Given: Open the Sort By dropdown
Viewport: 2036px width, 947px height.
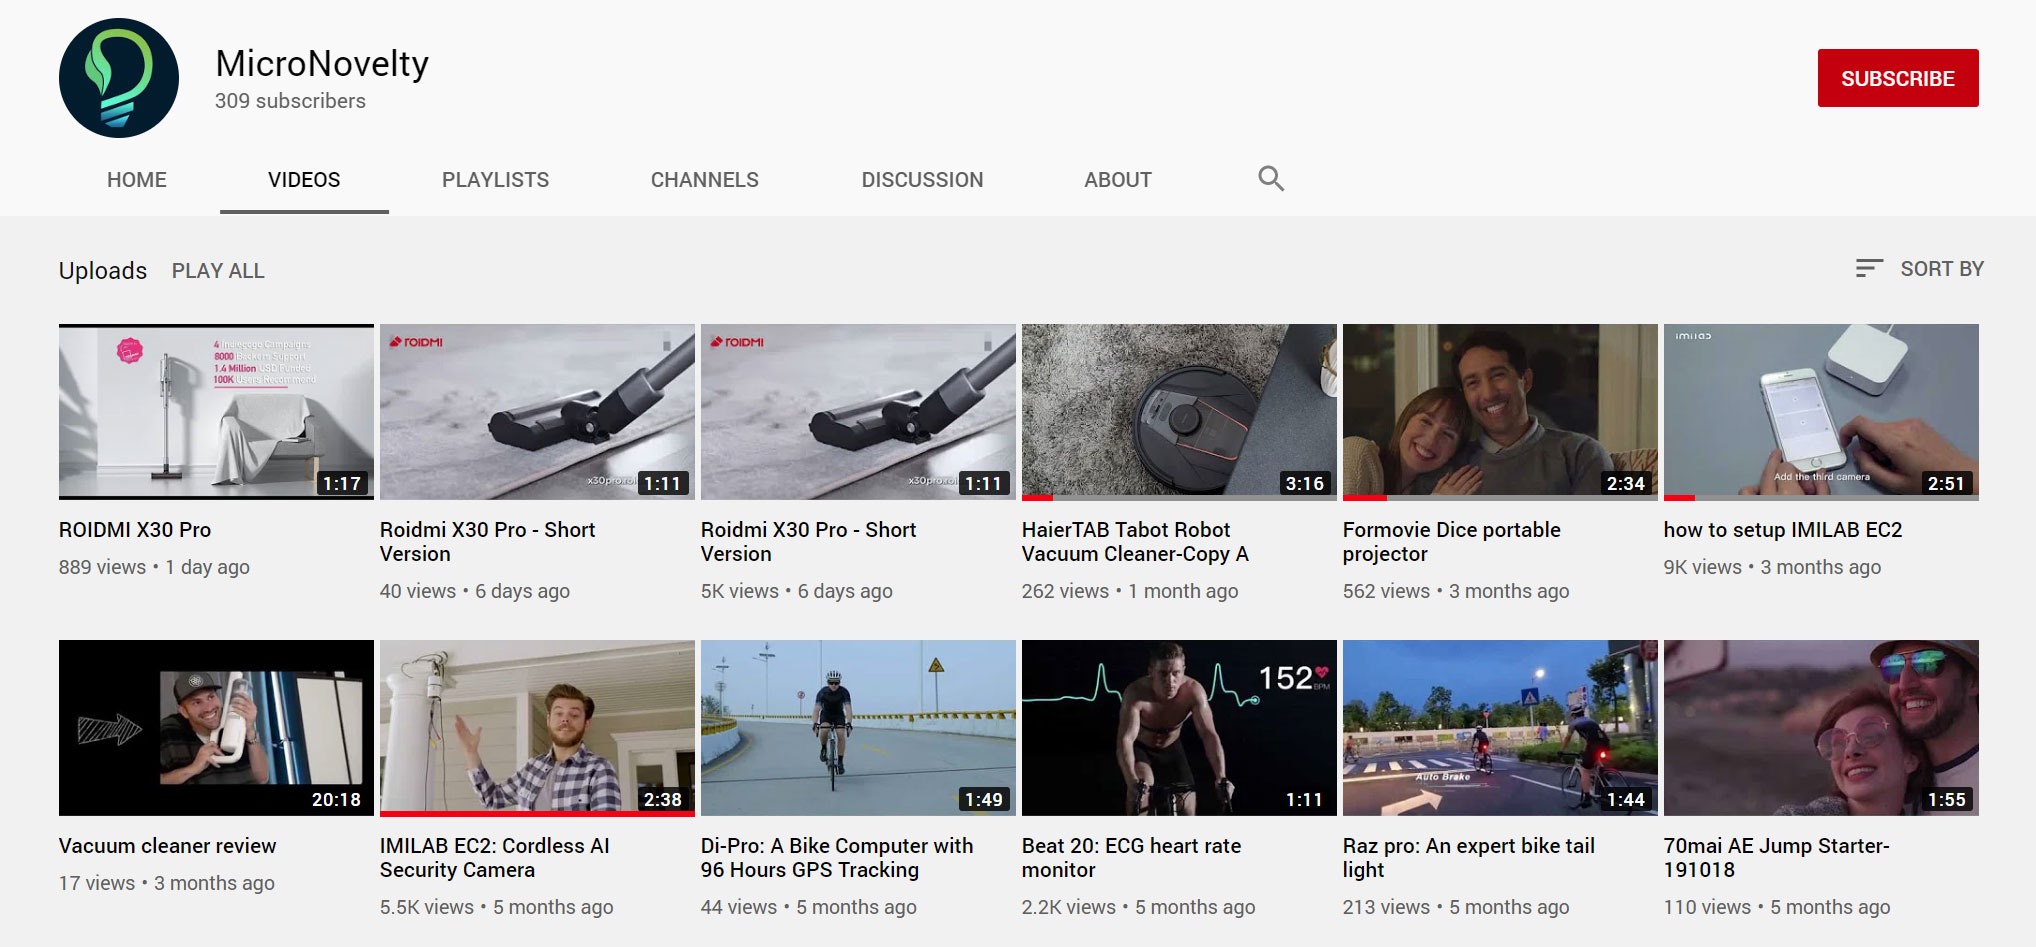Looking at the screenshot, I should coord(1919,268).
